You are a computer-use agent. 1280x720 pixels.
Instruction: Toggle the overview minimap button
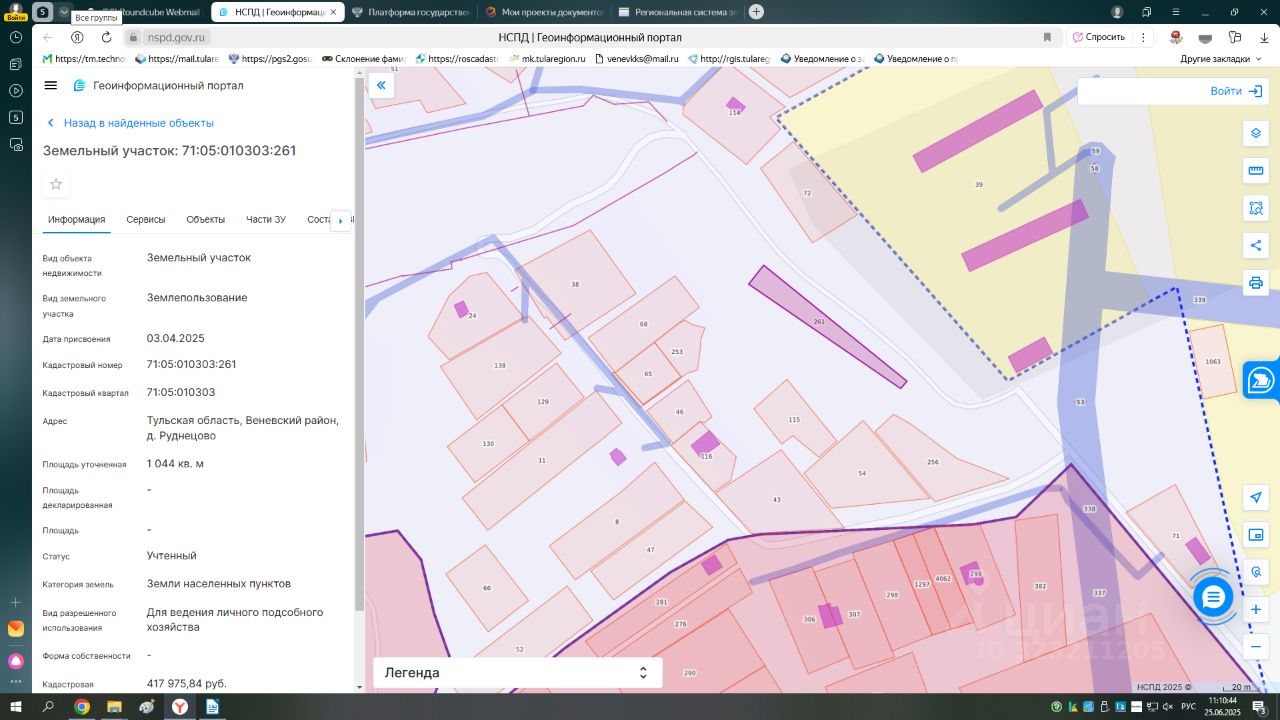pos(1256,535)
